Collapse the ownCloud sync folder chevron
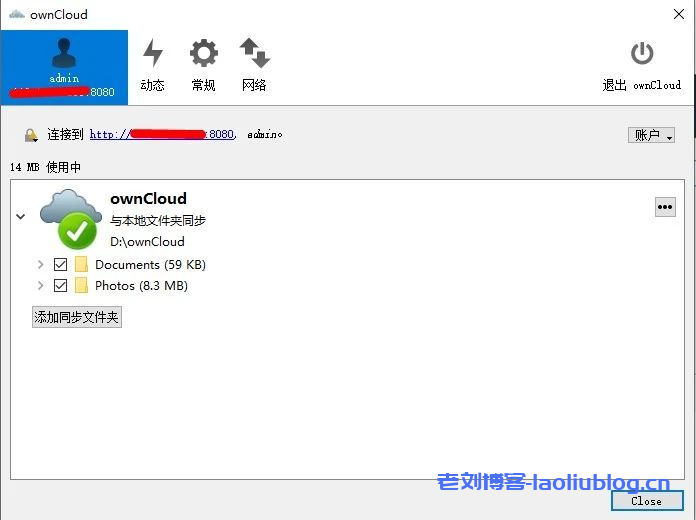 20,217
